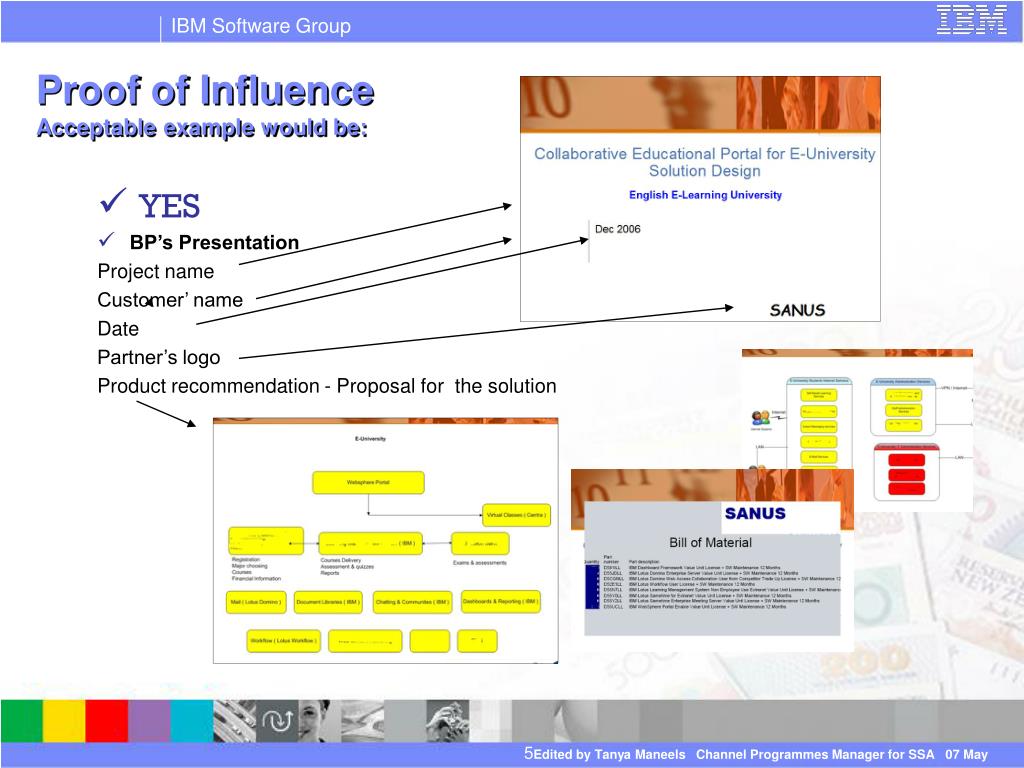The image size is (1024, 768).
Task: Click the black SANUS logo on title slide
Action: tap(797, 310)
